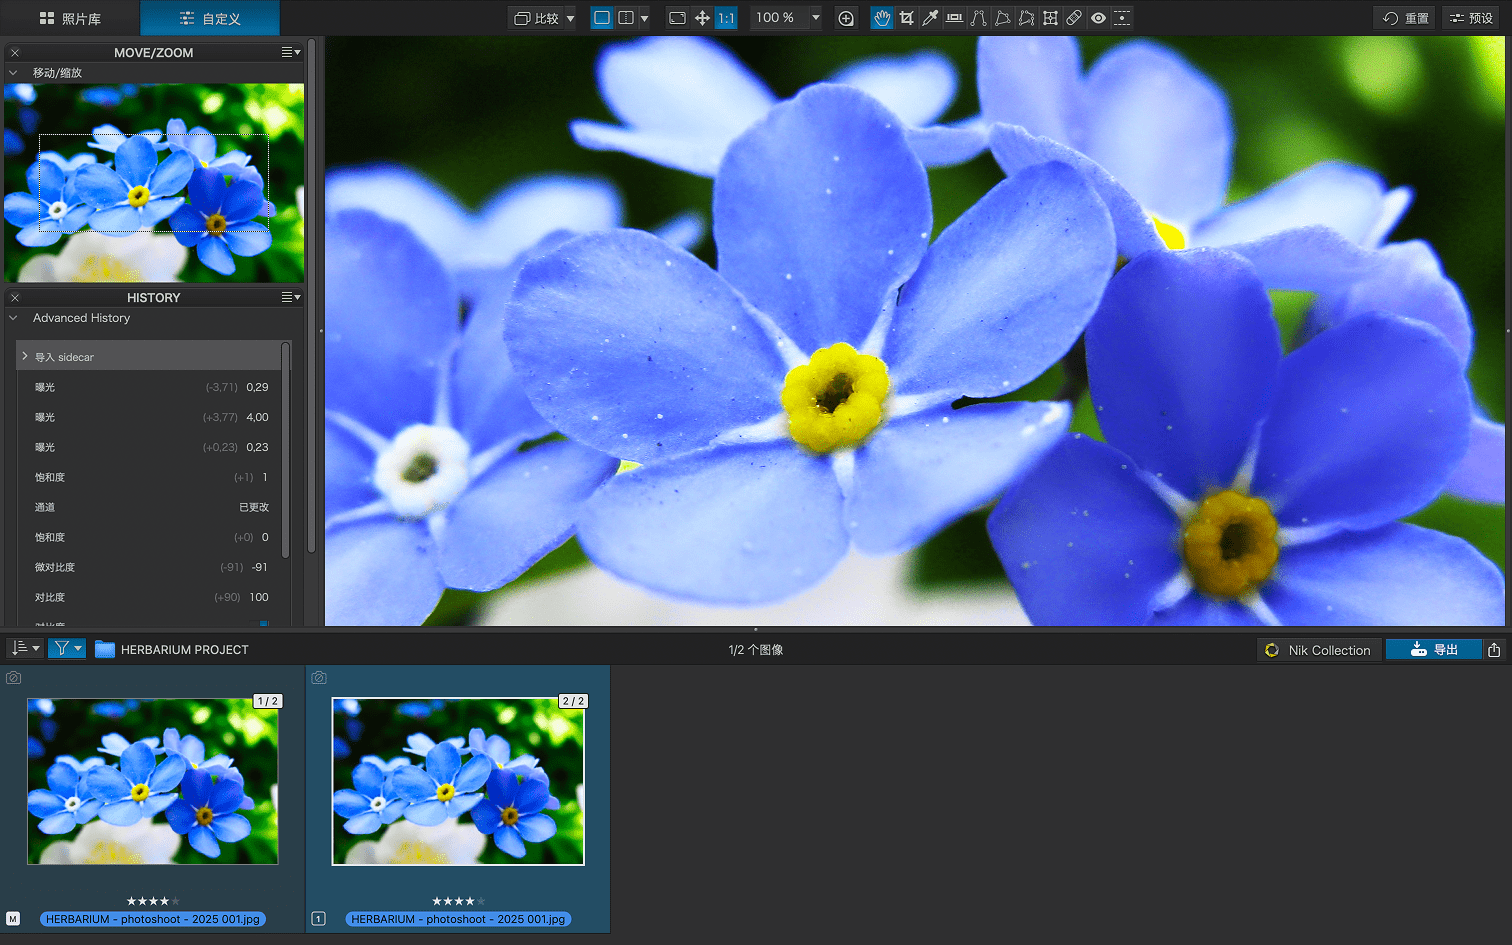Image resolution: width=1512 pixels, height=945 pixels.
Task: Open the 自定义 tab
Action: [210, 18]
